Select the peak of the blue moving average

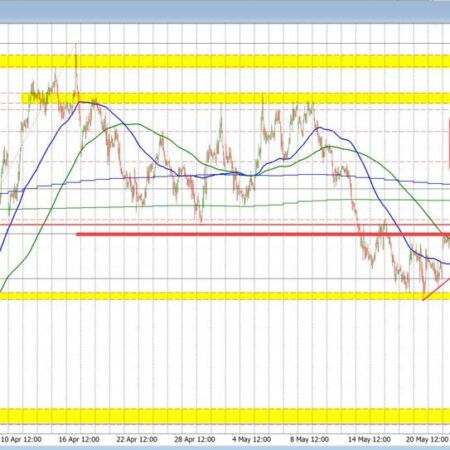(81, 103)
